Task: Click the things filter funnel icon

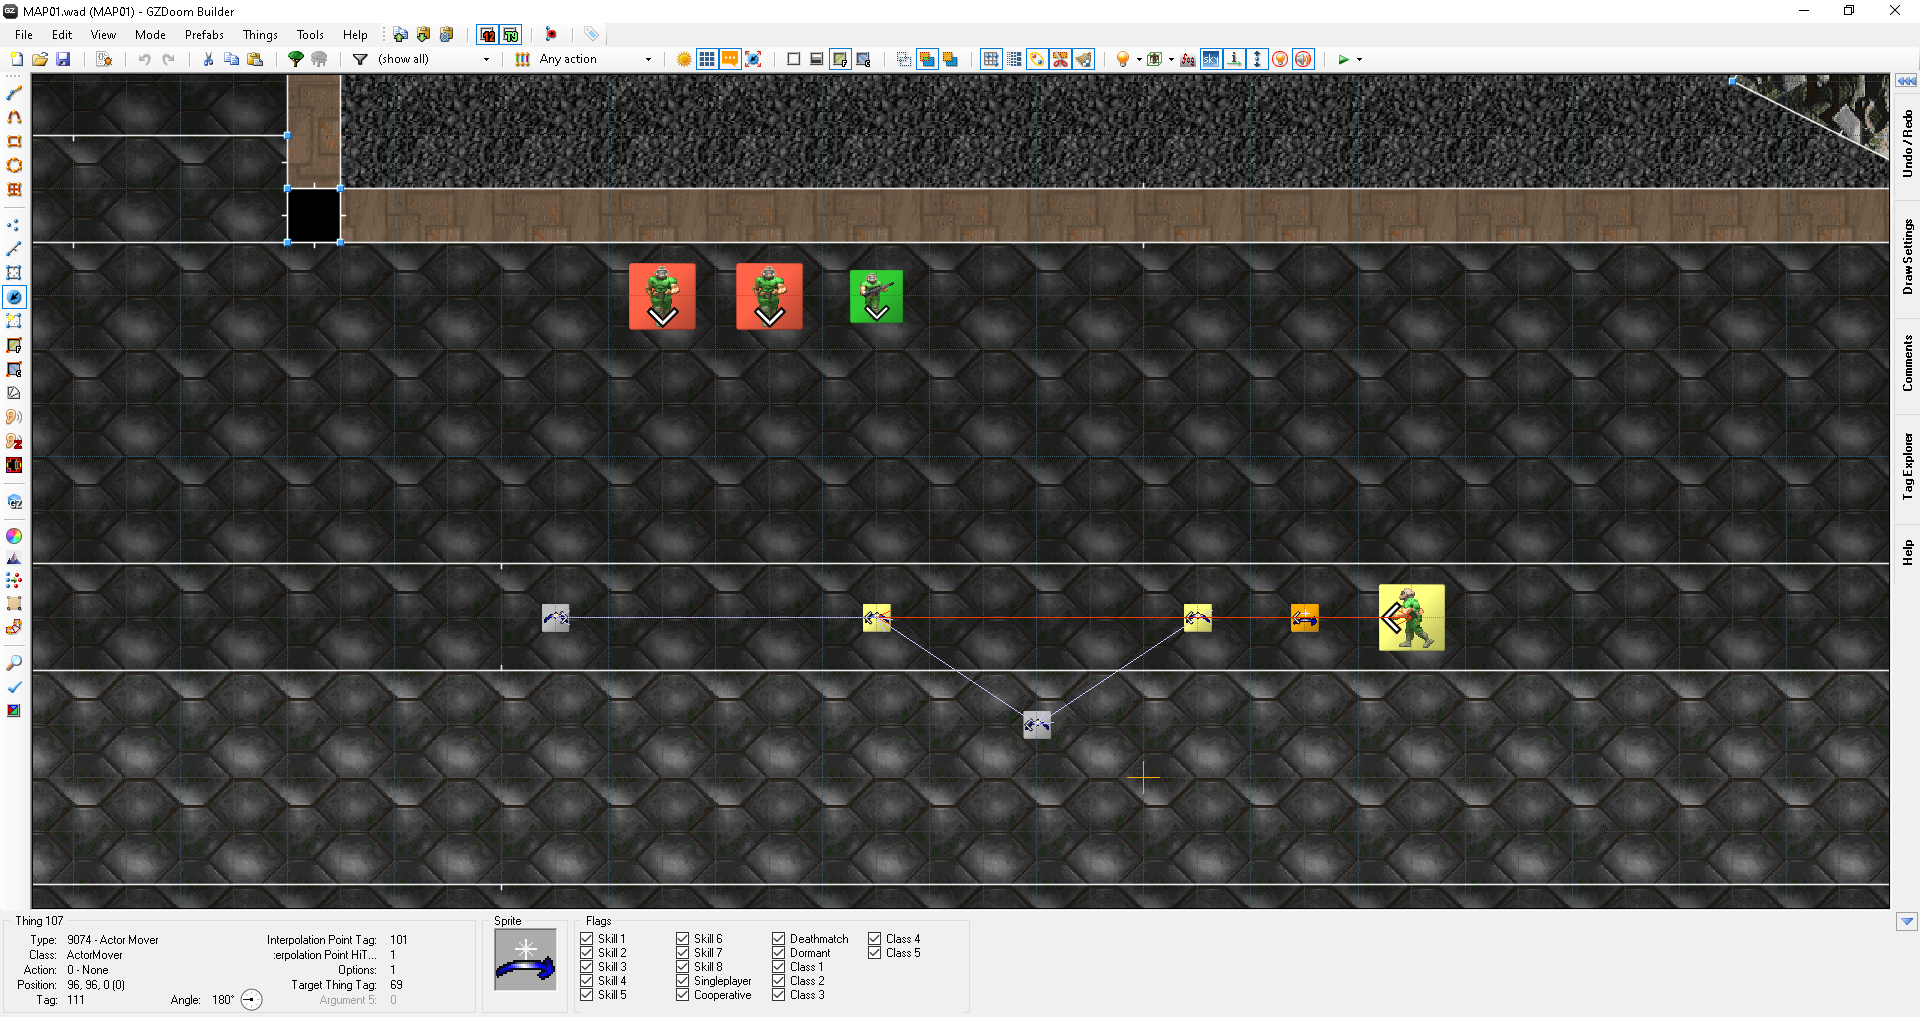Action: pos(360,59)
